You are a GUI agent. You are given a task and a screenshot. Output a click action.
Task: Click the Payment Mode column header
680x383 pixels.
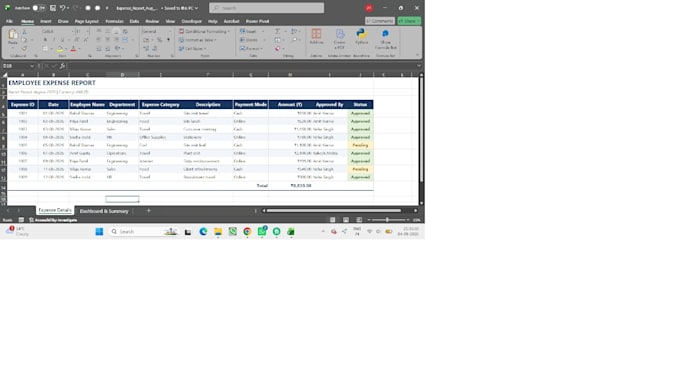pyautogui.click(x=251, y=105)
